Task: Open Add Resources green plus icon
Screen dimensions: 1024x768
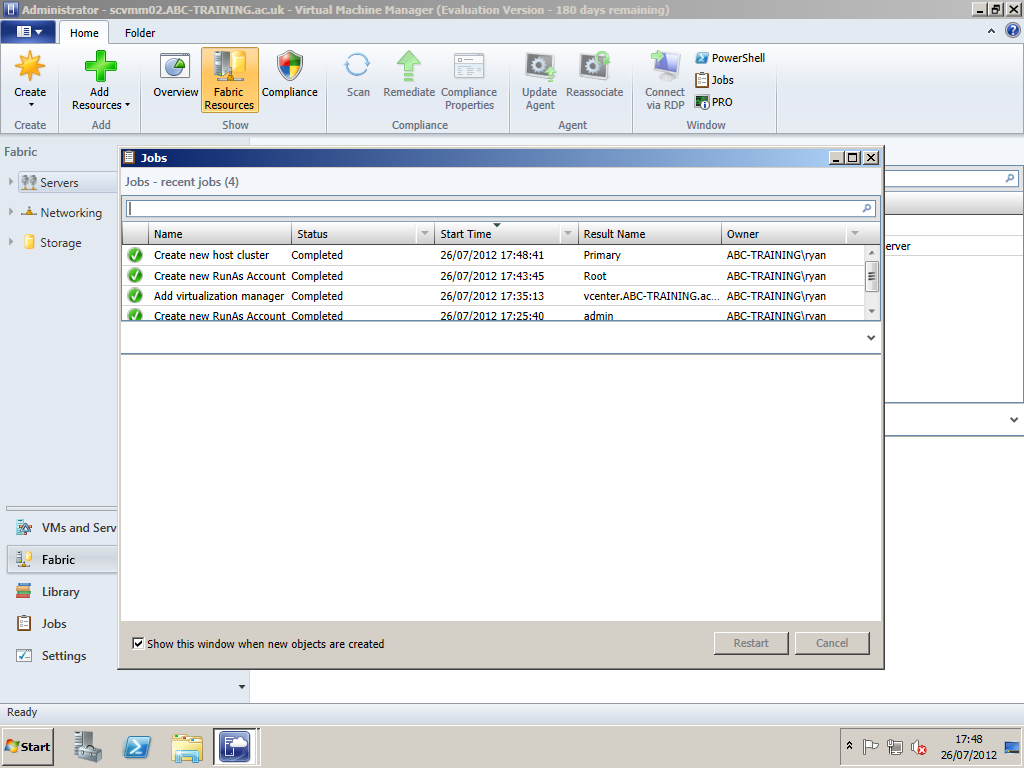Action: click(101, 67)
